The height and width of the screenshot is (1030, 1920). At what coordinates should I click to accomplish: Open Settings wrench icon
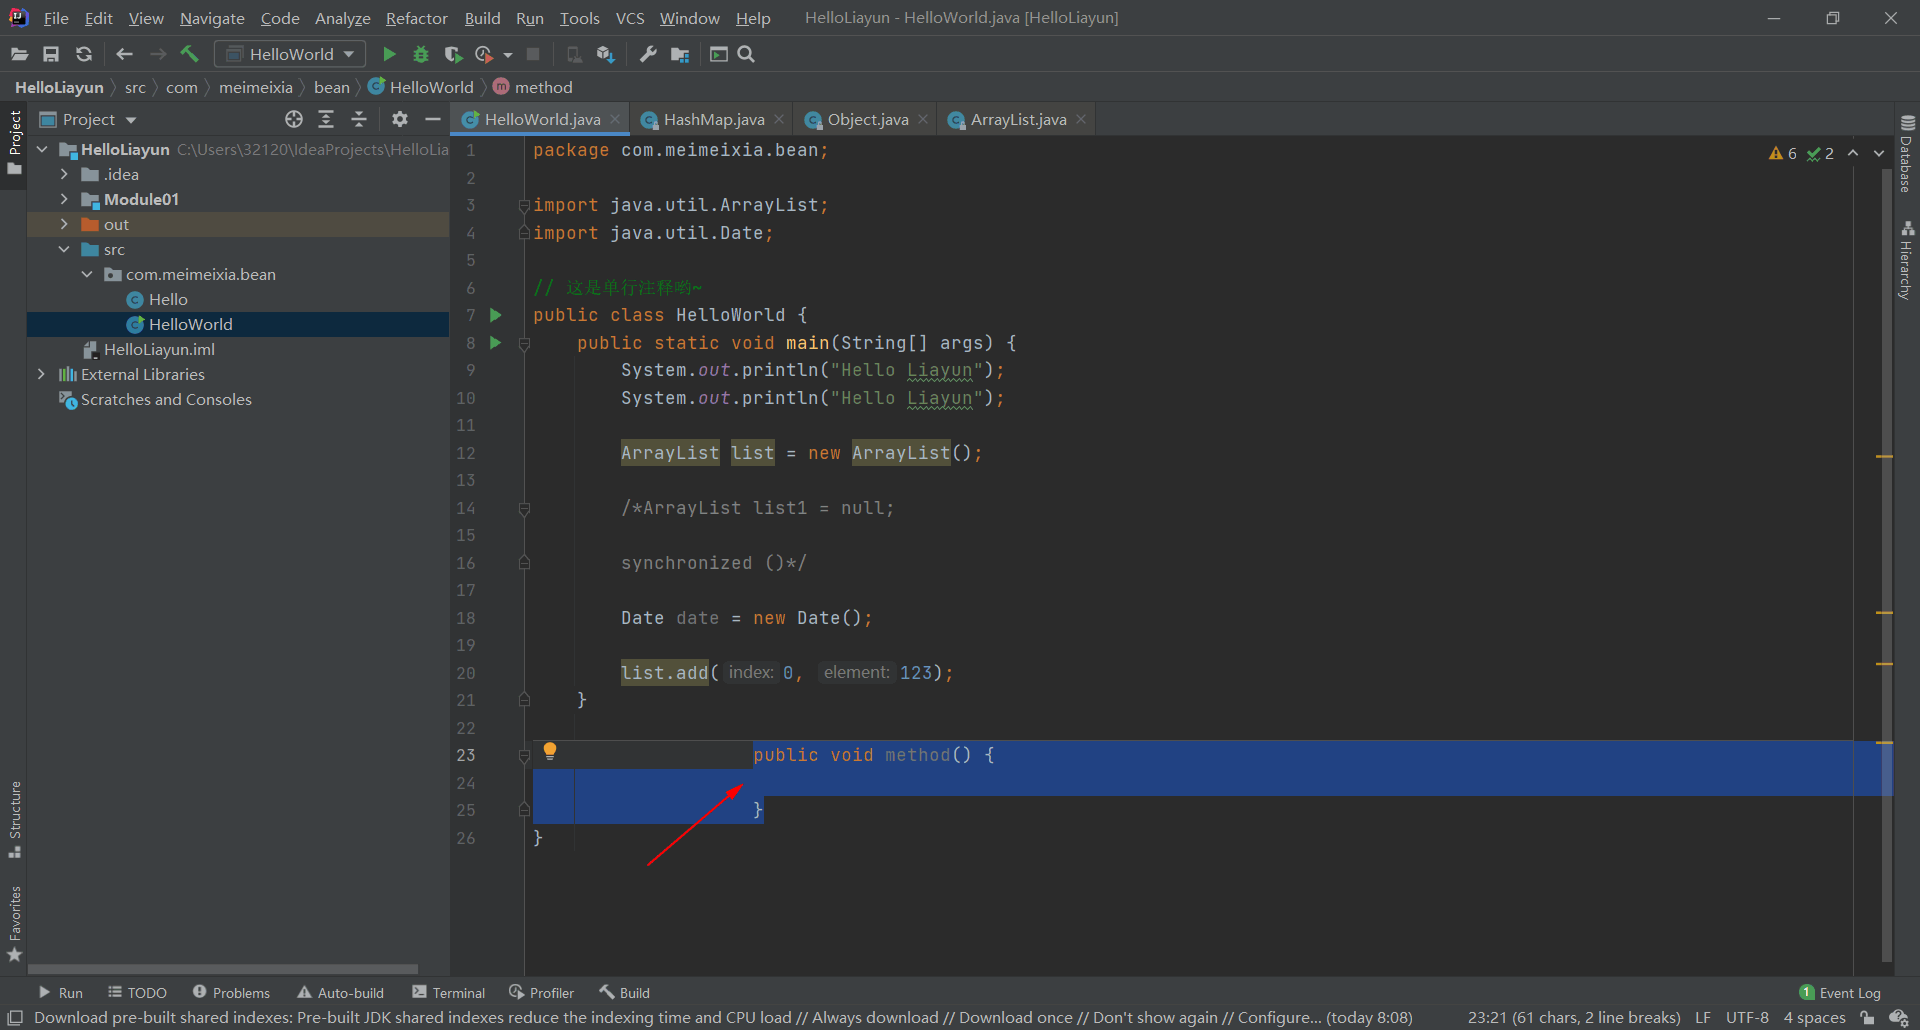pos(648,54)
